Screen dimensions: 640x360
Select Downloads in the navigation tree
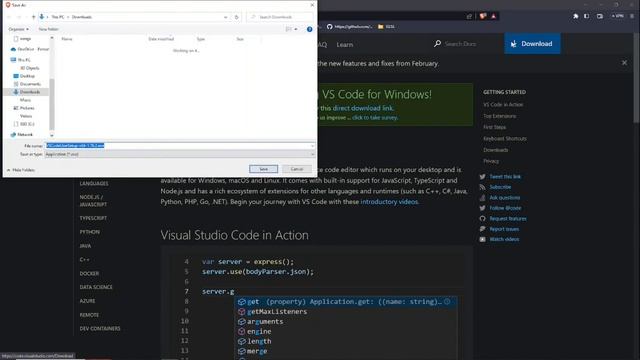(x=27, y=92)
